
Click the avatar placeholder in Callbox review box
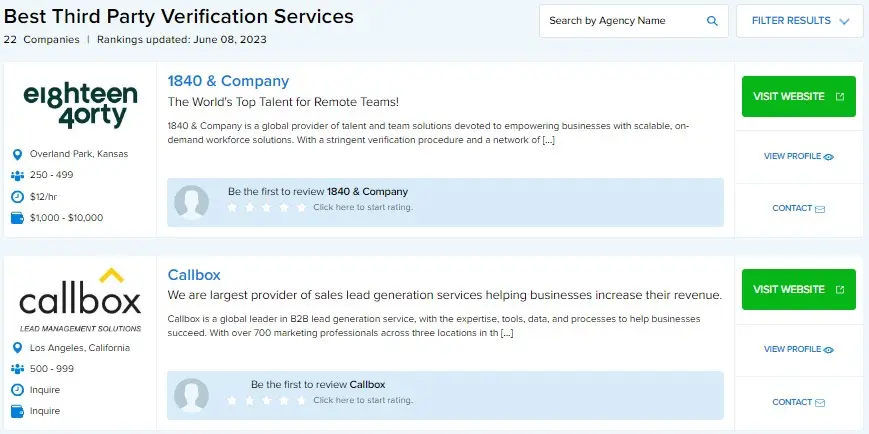[x=191, y=395]
